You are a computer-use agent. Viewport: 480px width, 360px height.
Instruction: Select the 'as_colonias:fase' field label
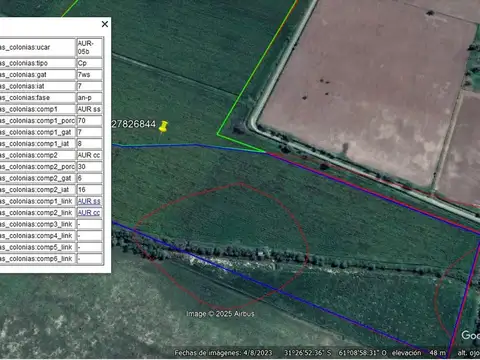[25, 98]
